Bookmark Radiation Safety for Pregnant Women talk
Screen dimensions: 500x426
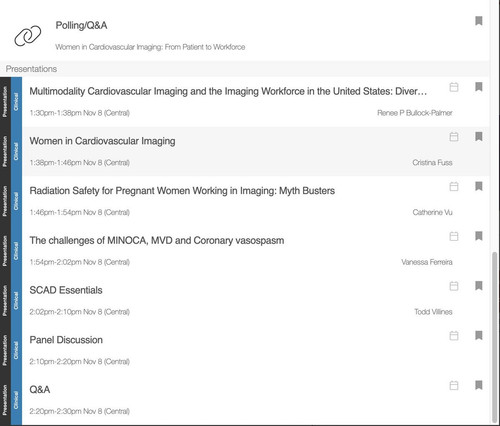pos(479,186)
